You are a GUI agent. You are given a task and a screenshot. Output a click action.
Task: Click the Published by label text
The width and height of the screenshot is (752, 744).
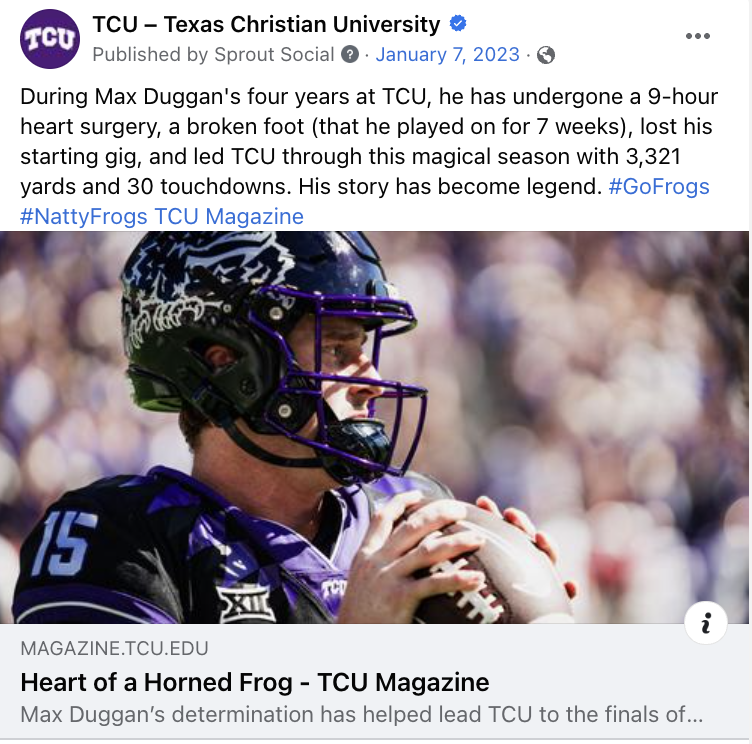149,55
